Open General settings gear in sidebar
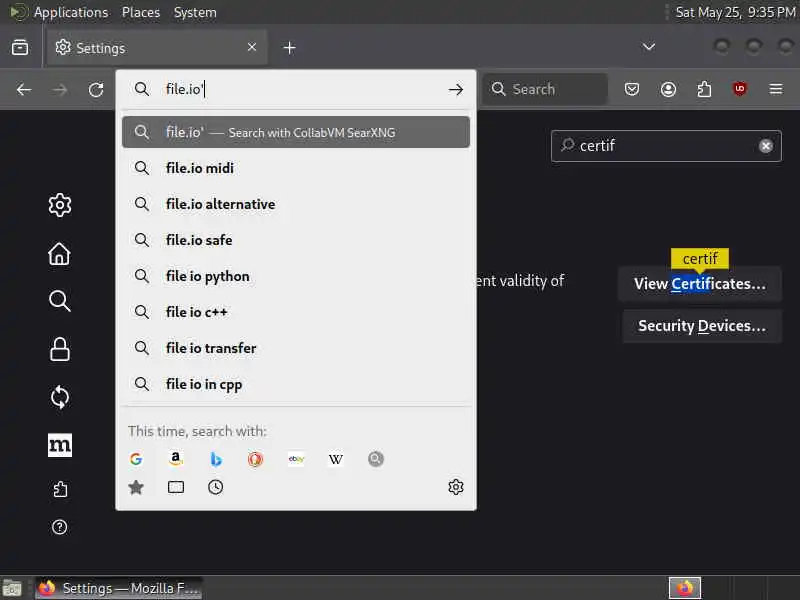This screenshot has height=600, width=800. [x=60, y=205]
